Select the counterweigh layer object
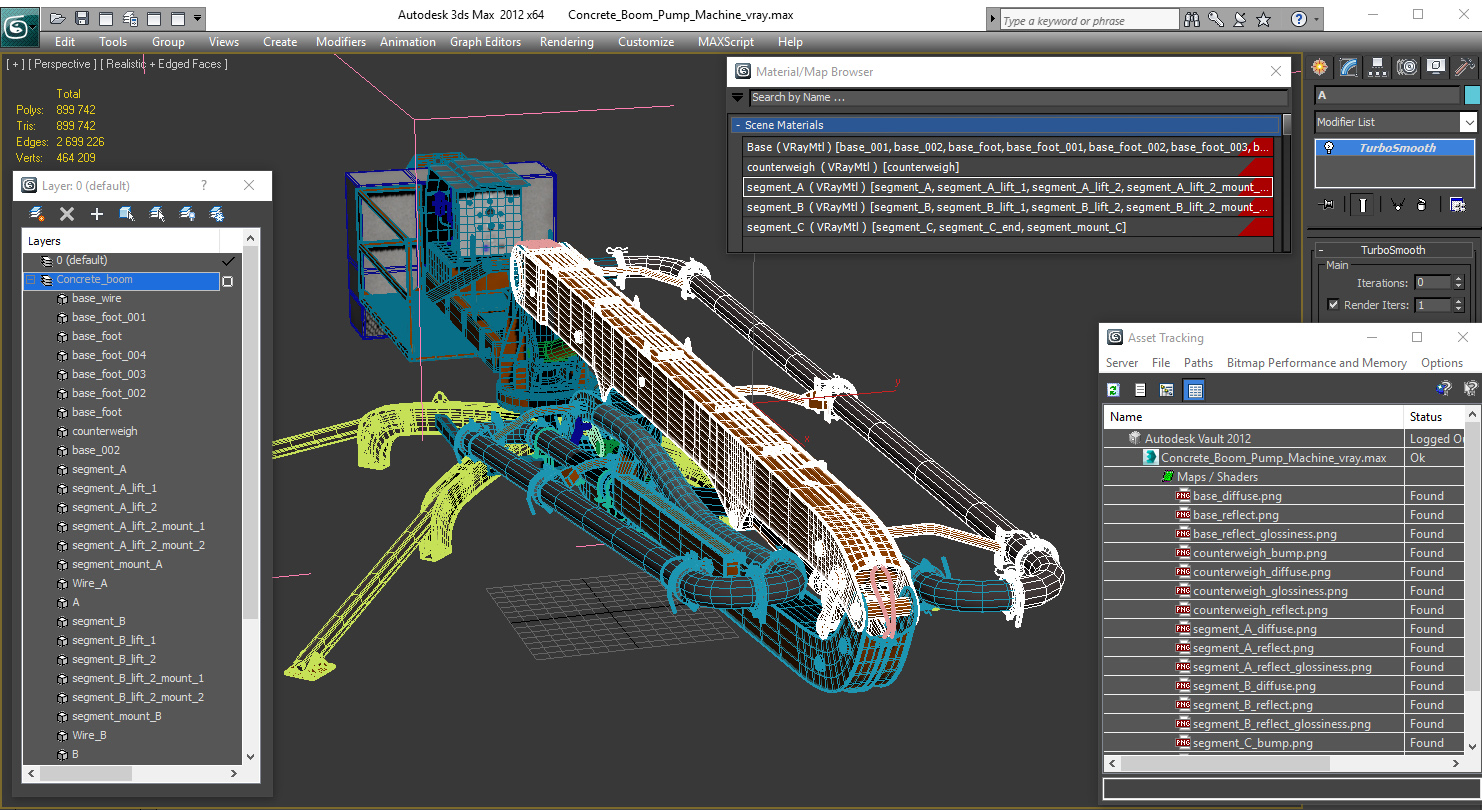 pyautogui.click(x=105, y=431)
